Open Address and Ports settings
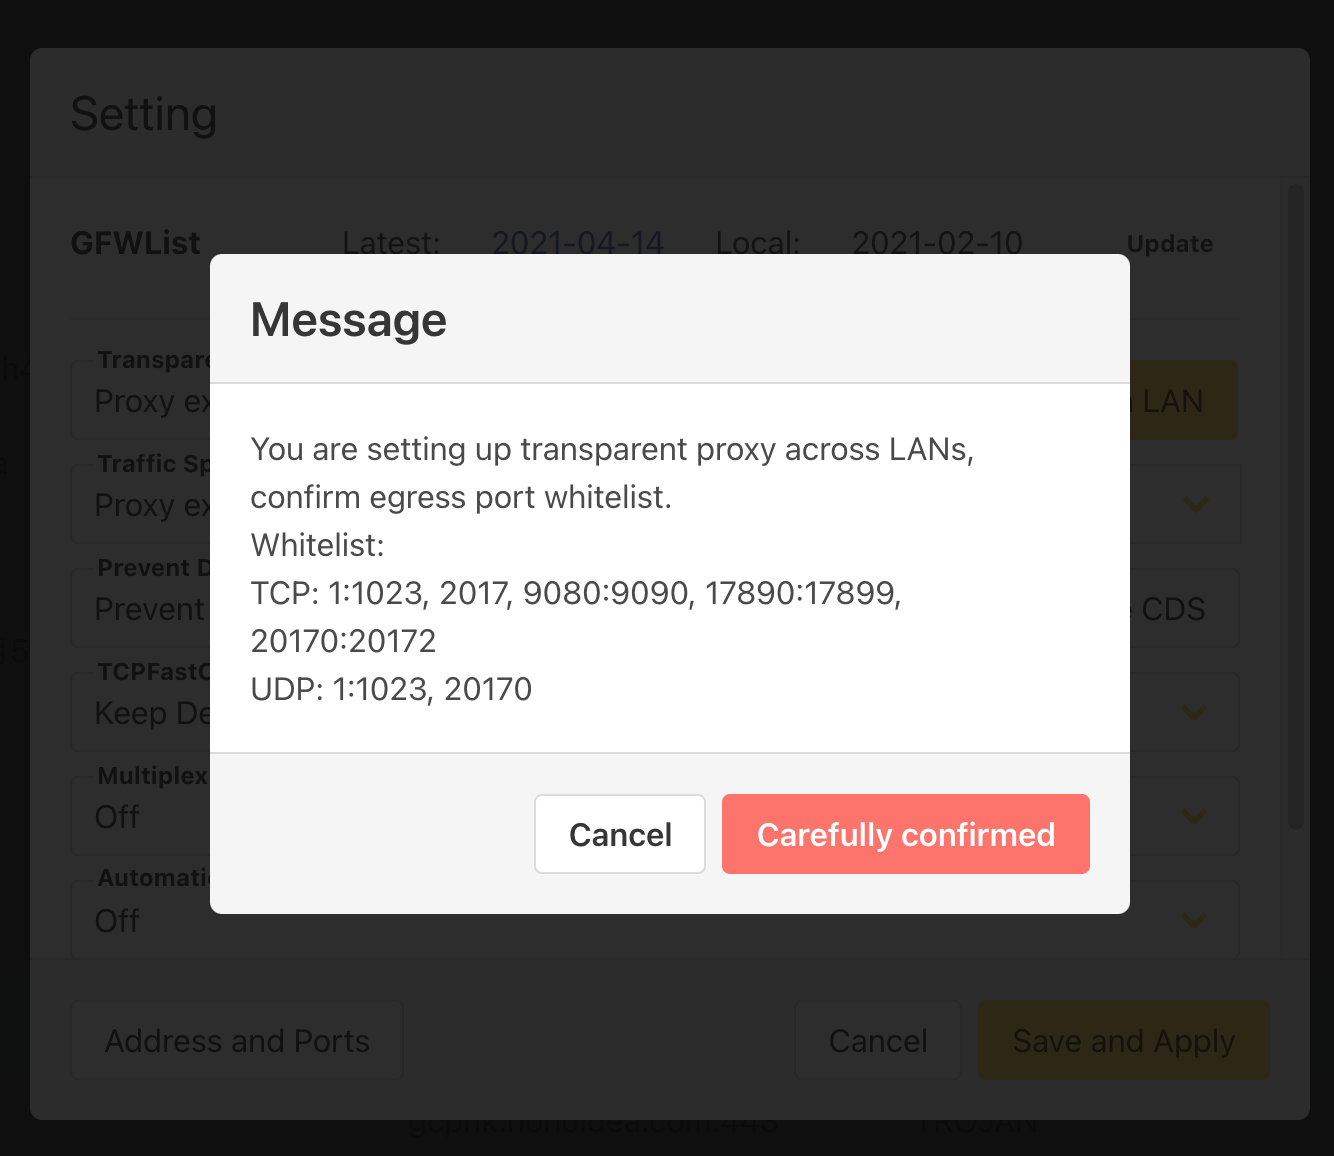 pyautogui.click(x=237, y=1041)
